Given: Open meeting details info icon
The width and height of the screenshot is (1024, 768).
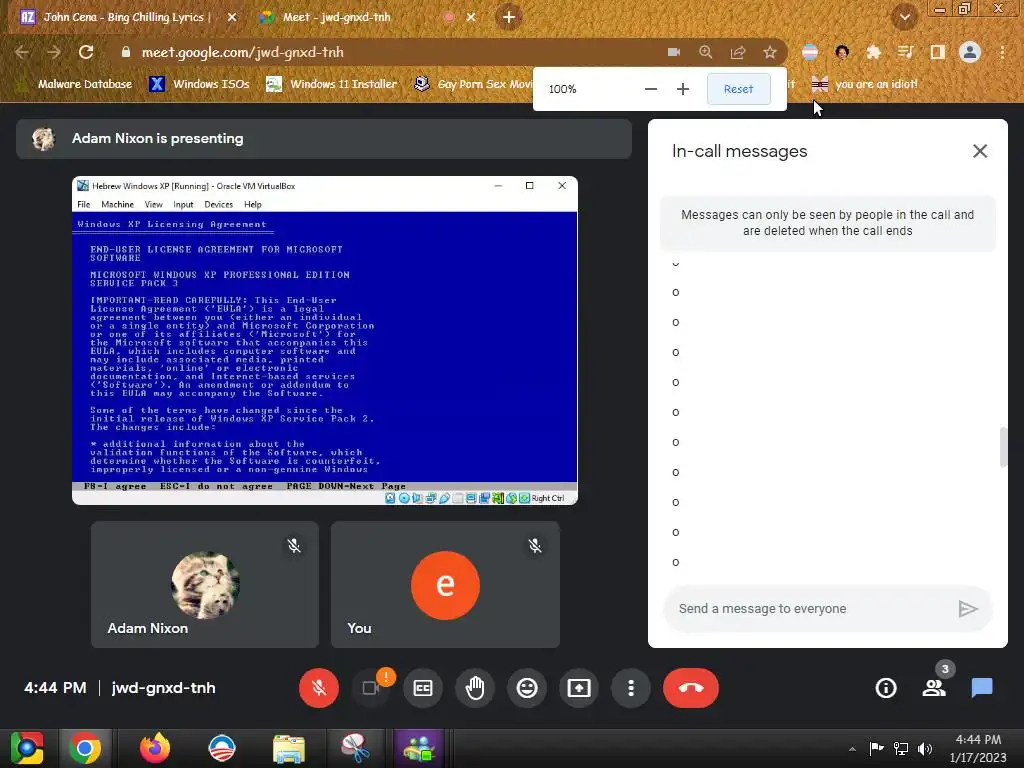Looking at the screenshot, I should tap(886, 688).
